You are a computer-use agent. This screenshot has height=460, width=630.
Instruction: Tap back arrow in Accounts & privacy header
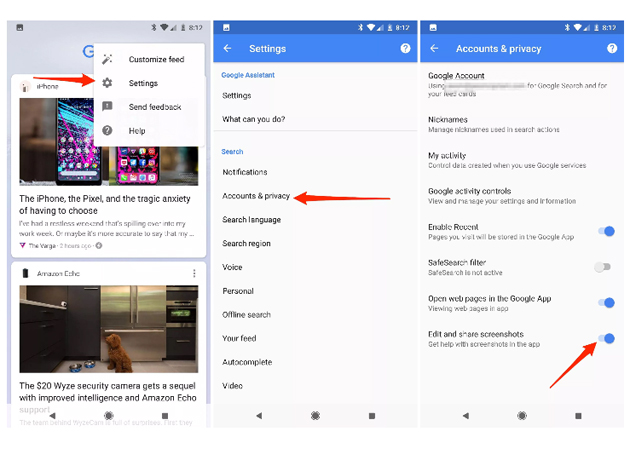(435, 48)
